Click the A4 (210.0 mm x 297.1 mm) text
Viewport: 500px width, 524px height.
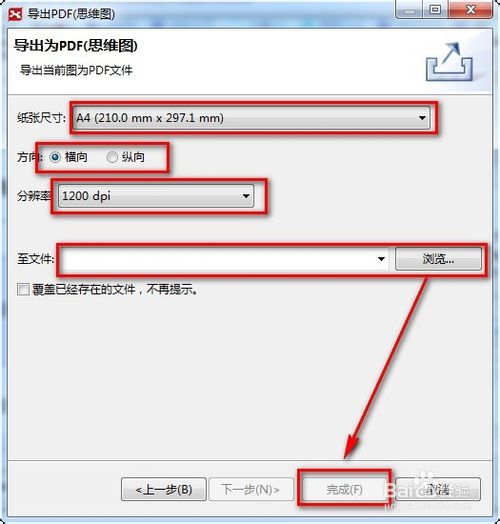coord(150,118)
